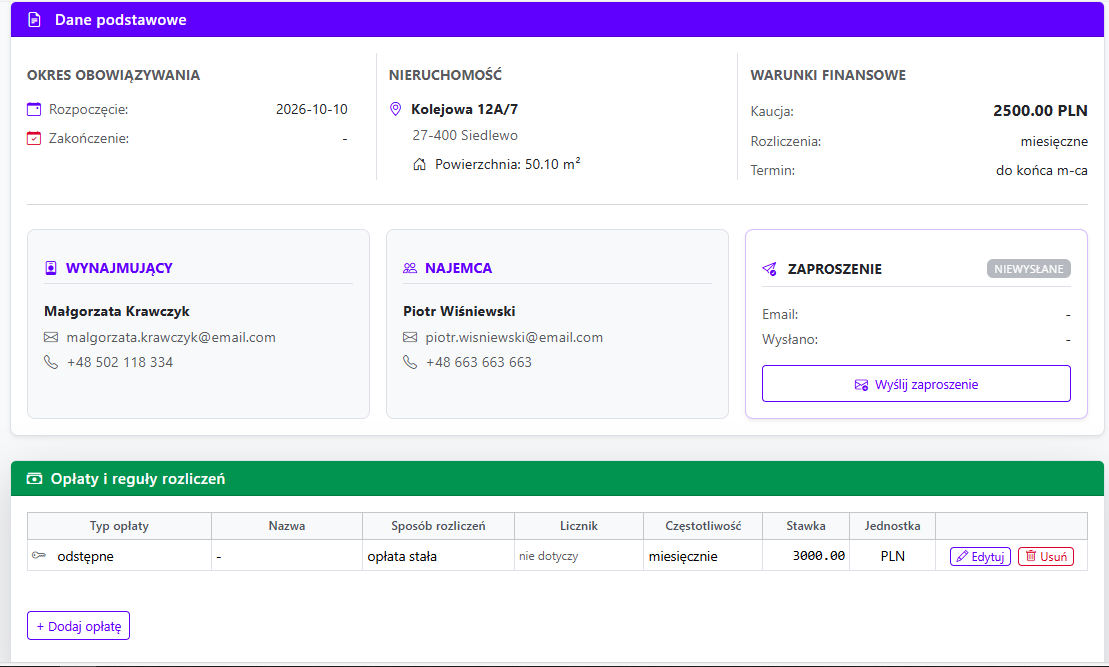Viewport: 1109px width, 667px height.
Task: Click the NIEWYSŁANE status badge
Action: pos(1028,269)
